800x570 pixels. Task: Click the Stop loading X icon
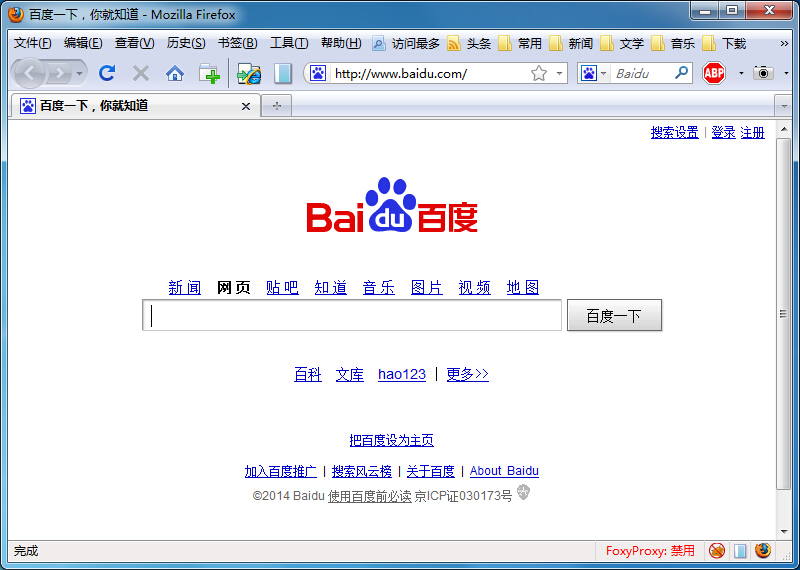point(141,73)
